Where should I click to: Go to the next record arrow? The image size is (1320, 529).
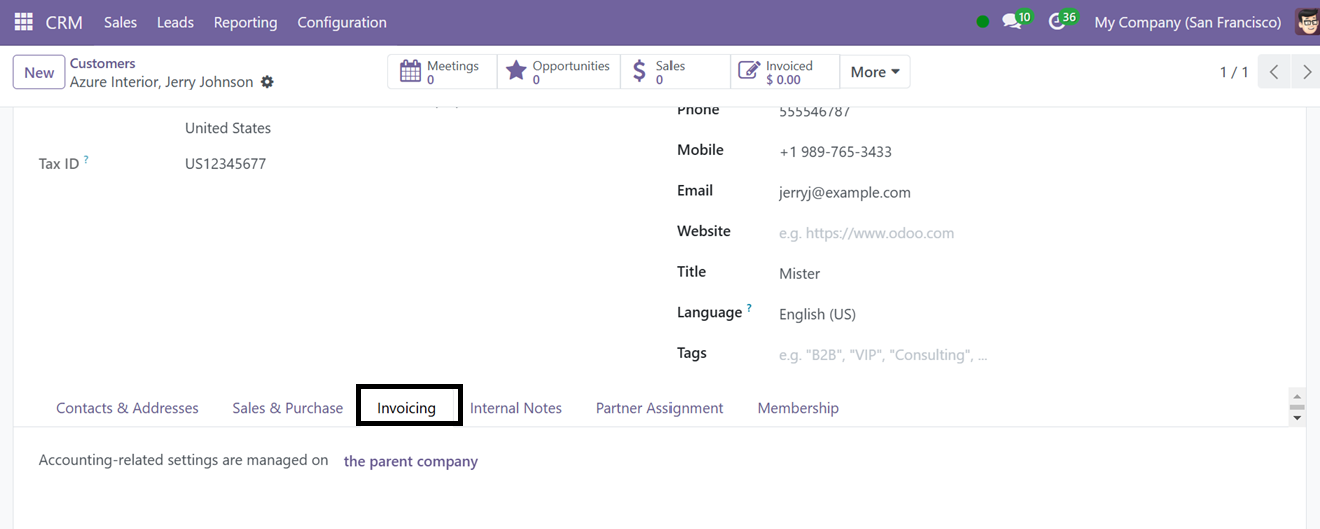[x=1306, y=72]
